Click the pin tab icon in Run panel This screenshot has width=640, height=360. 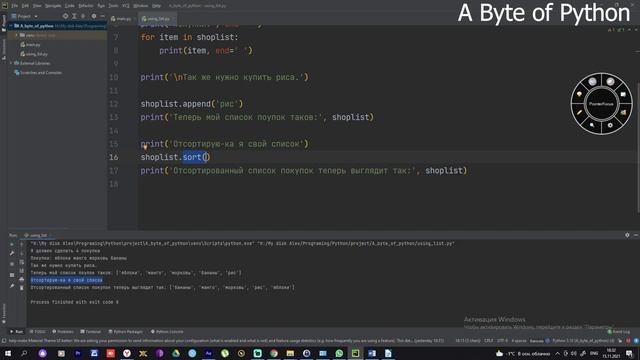pyautogui.click(x=12, y=286)
